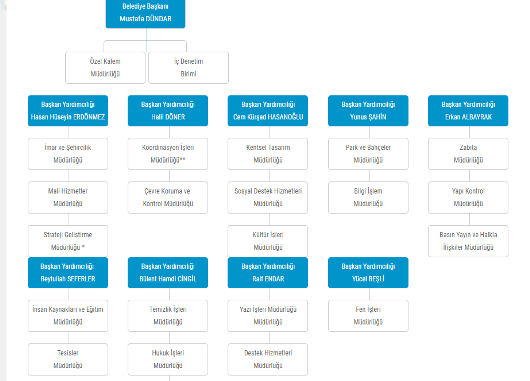Open İmar ve Şehircilik Müdürlüğü
This screenshot has height=381, width=530.
coord(68,154)
